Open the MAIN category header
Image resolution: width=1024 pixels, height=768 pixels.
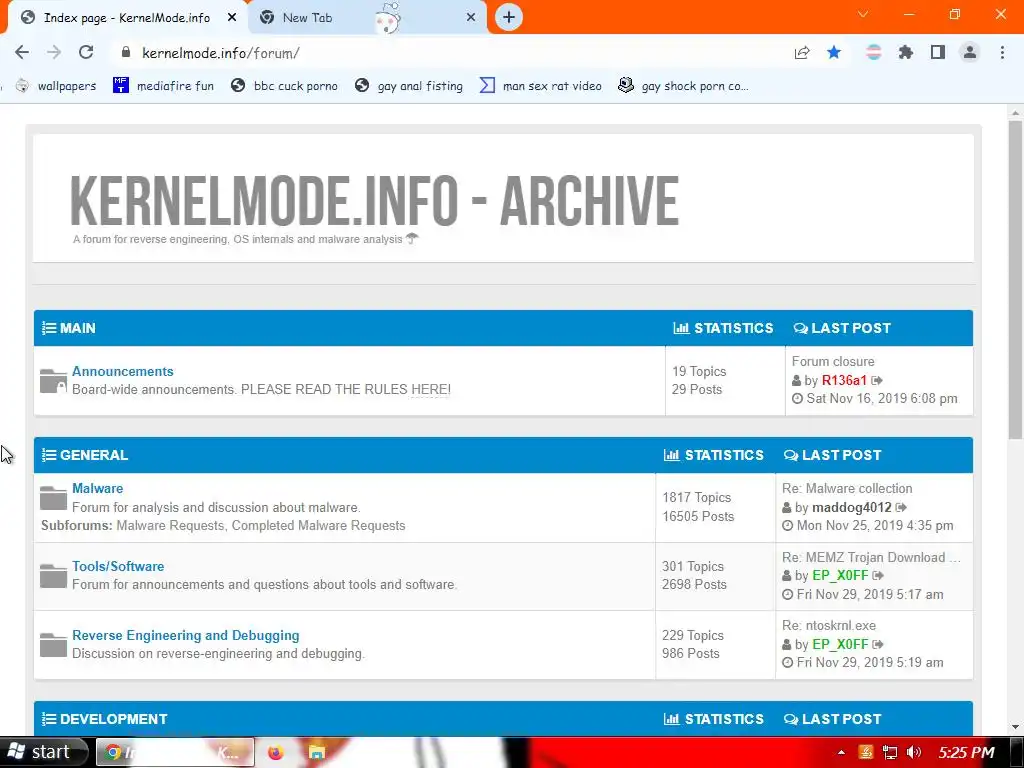(x=77, y=328)
